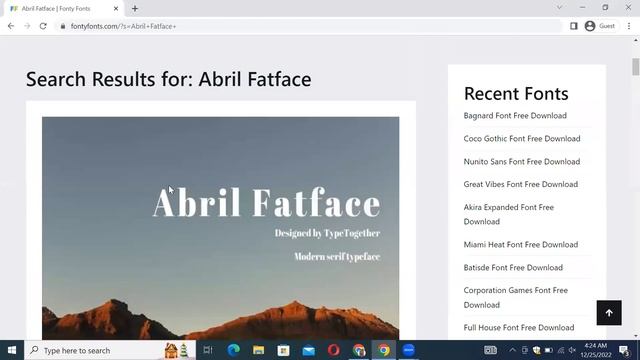Image resolution: width=640 pixels, height=360 pixels.
Task: Click the scrollbar up arrow
Action: point(636,40)
